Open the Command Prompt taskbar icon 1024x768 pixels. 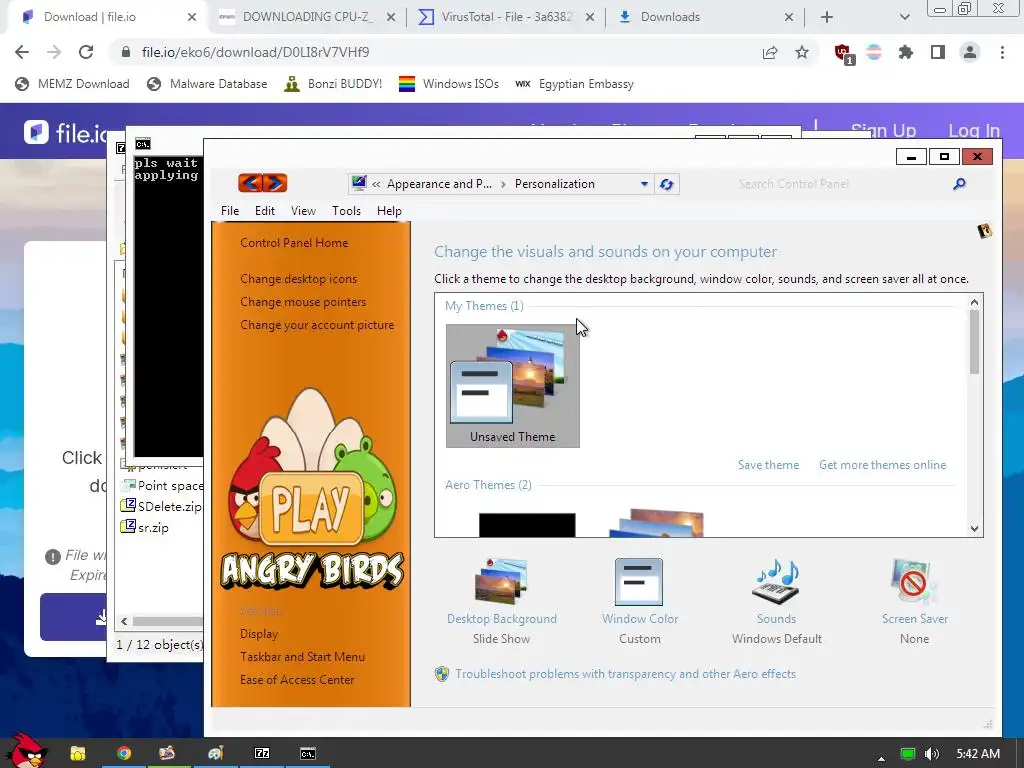pyautogui.click(x=308, y=754)
